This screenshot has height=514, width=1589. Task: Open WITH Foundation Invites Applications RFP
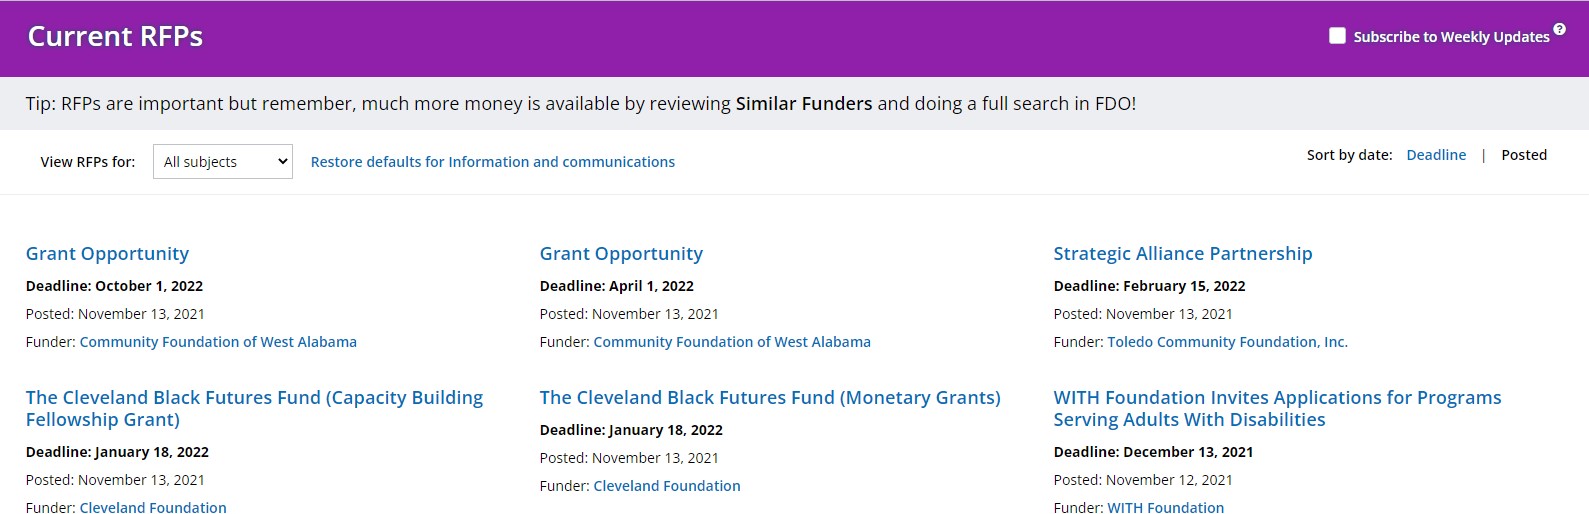(x=1277, y=408)
